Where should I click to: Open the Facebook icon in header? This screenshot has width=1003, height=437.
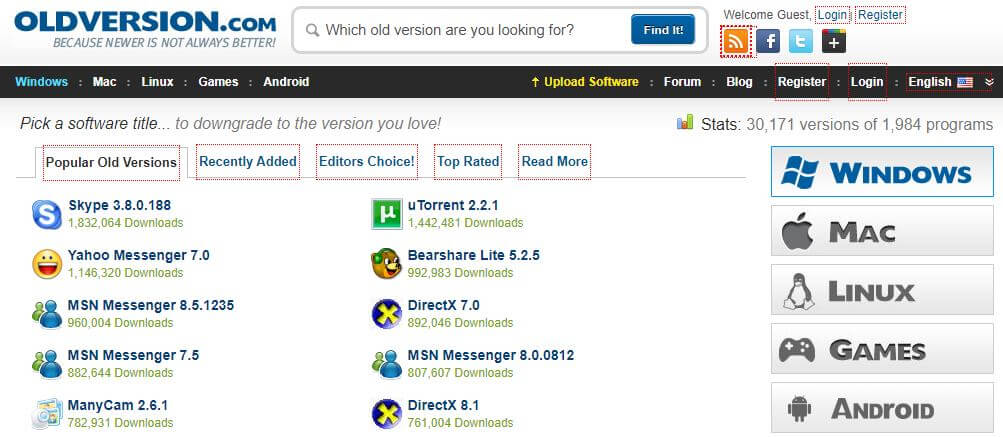point(768,42)
